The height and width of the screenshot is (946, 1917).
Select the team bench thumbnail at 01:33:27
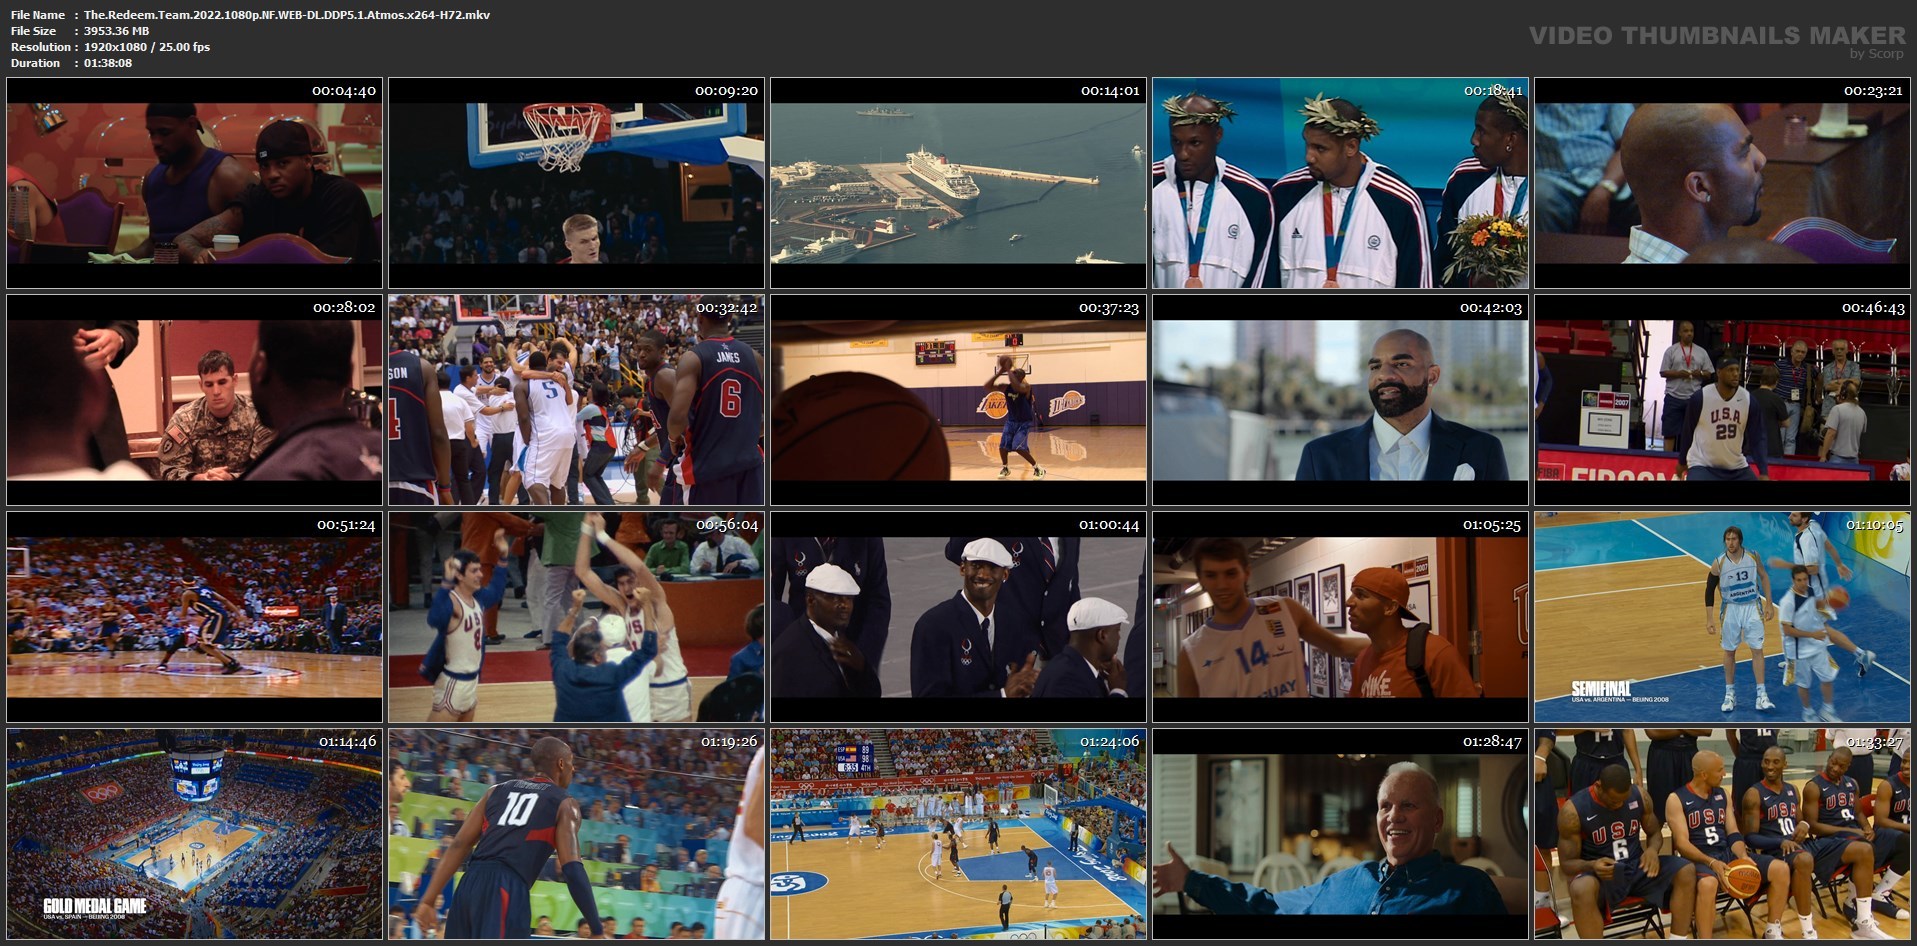(1722, 834)
